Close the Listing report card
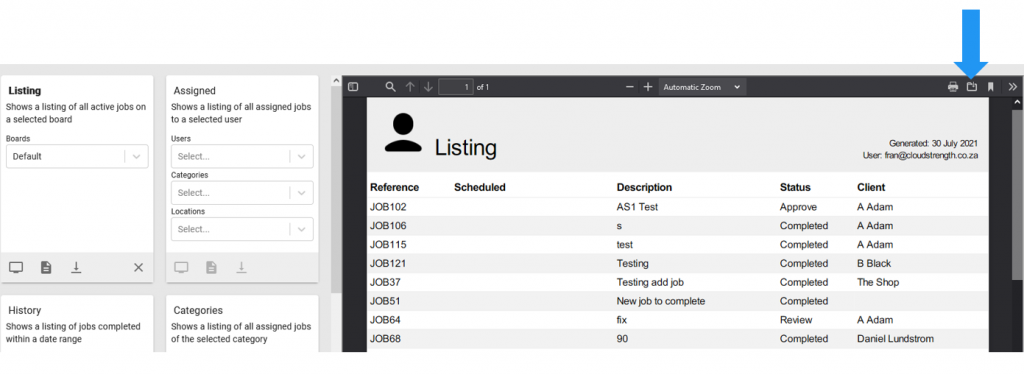The image size is (1024, 375). (138, 267)
